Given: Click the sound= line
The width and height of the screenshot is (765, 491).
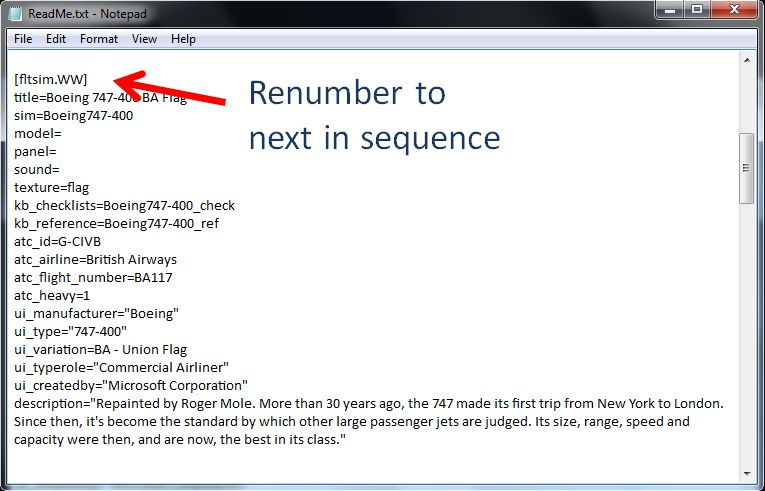Looking at the screenshot, I should (x=37, y=169).
